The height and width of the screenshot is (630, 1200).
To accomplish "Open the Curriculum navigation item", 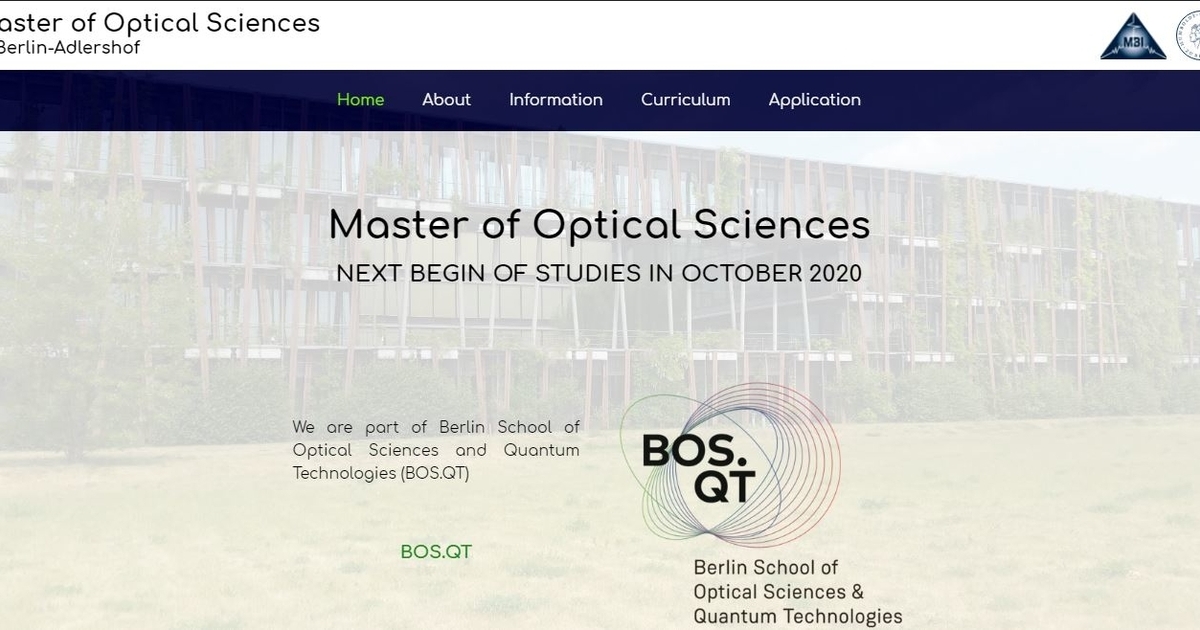I will [686, 99].
